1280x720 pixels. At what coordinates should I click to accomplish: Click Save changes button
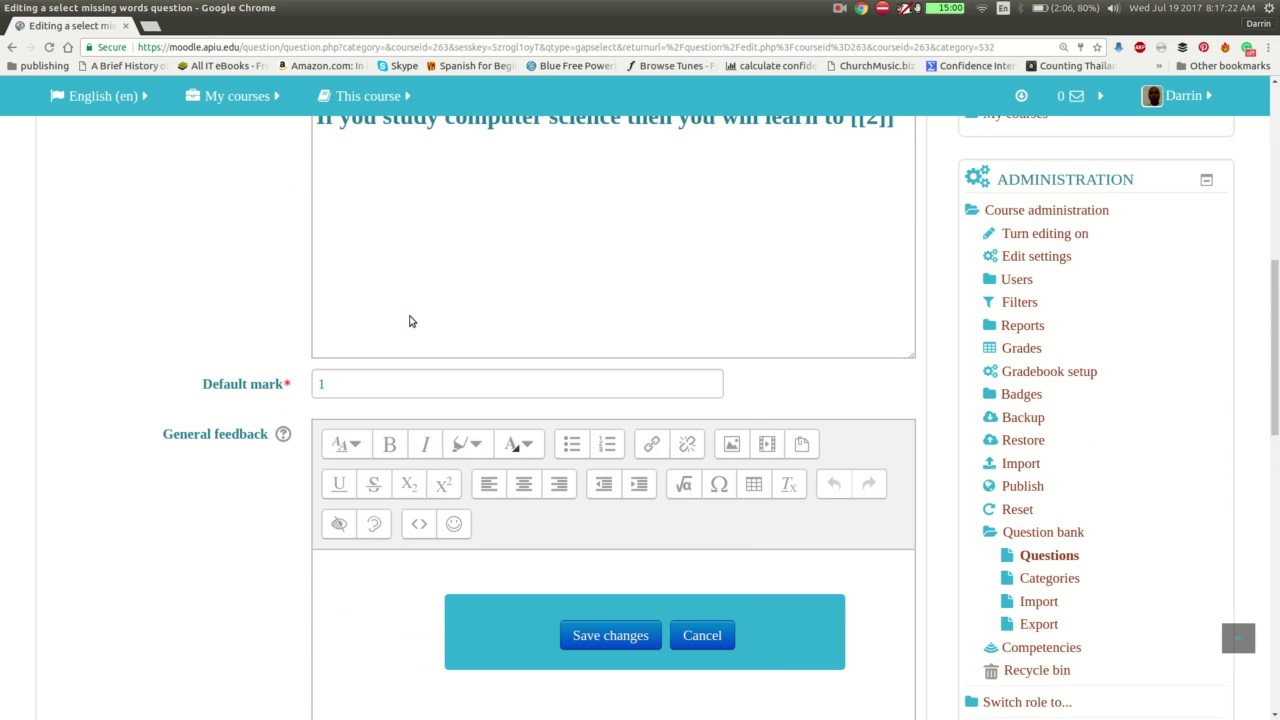(x=611, y=636)
